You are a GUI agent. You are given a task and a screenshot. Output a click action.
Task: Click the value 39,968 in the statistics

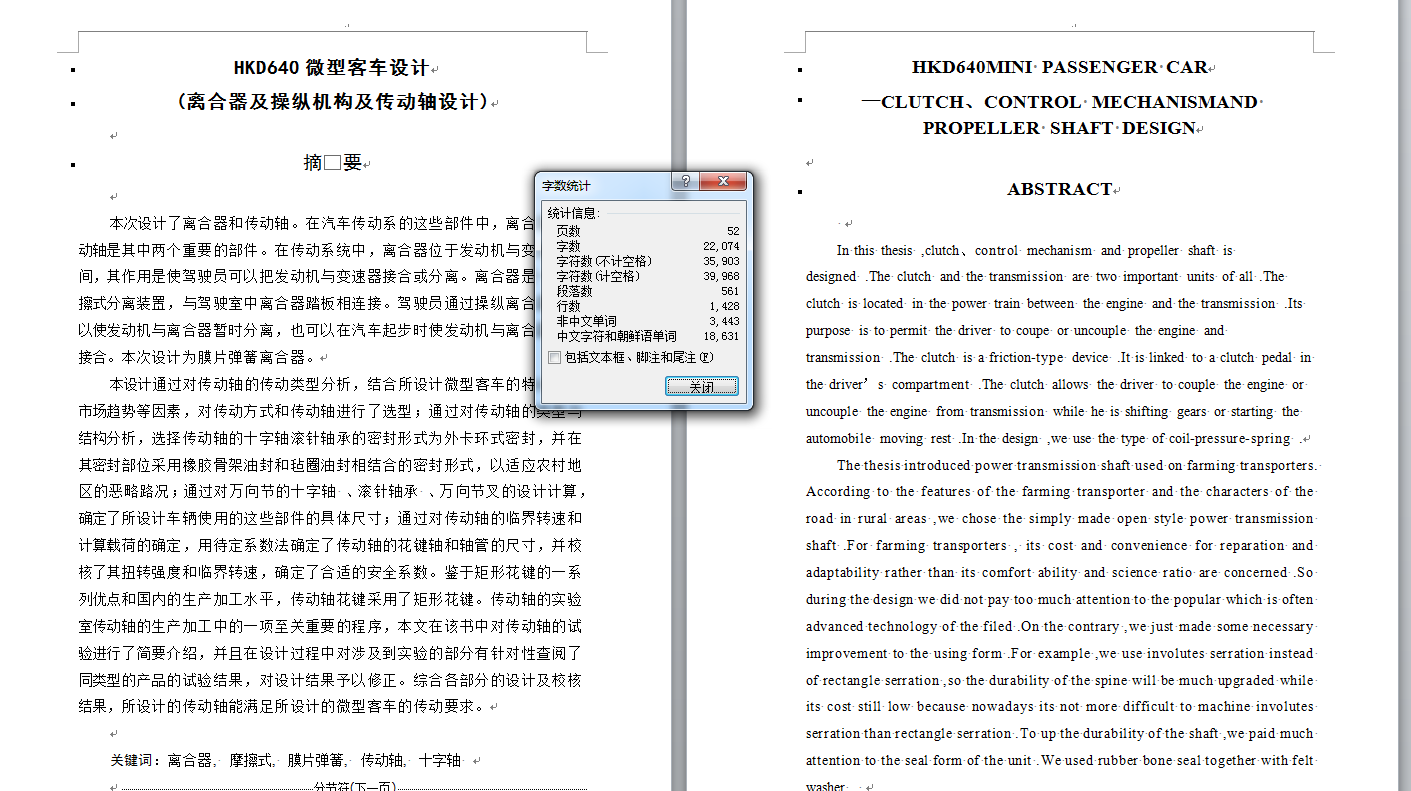[721, 276]
